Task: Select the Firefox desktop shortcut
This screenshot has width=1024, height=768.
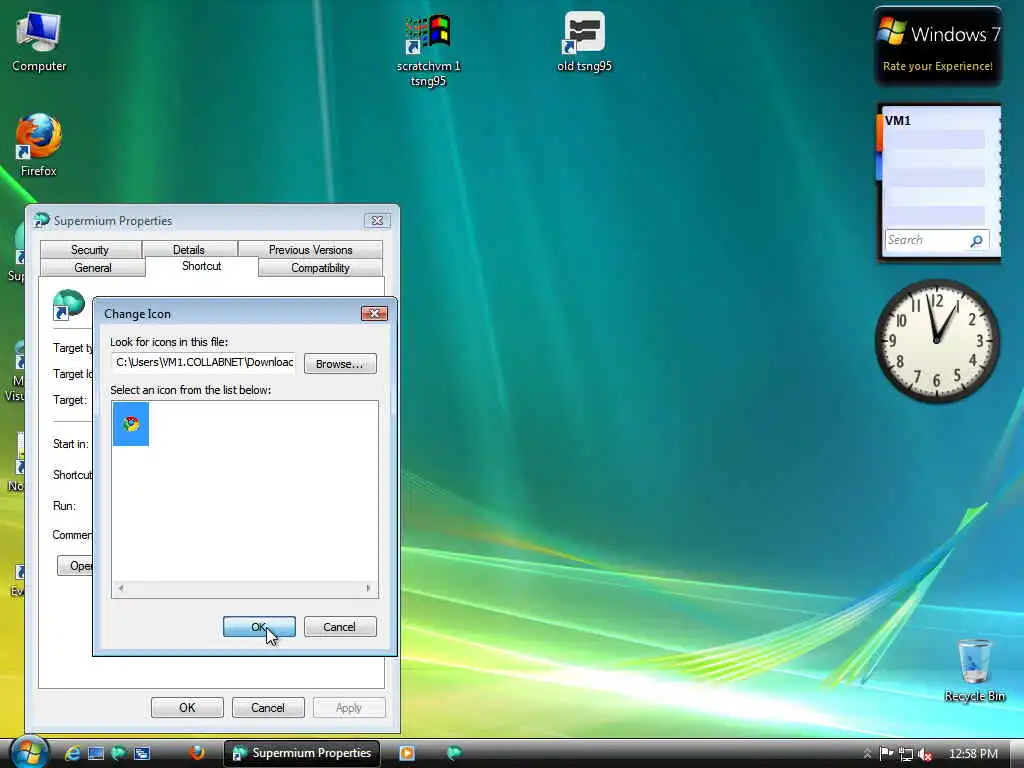Action: click(x=39, y=145)
